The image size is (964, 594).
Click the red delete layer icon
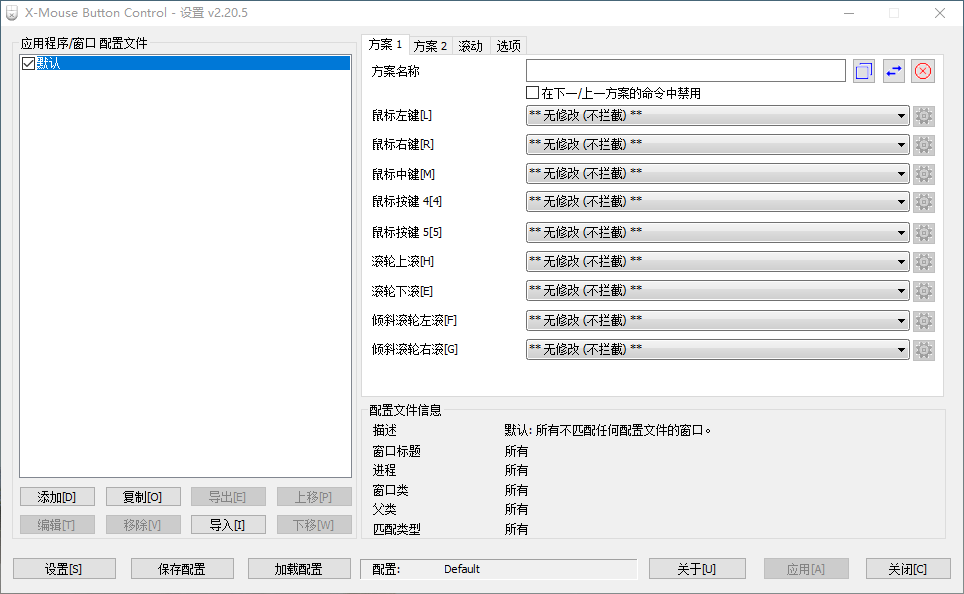coord(922,70)
